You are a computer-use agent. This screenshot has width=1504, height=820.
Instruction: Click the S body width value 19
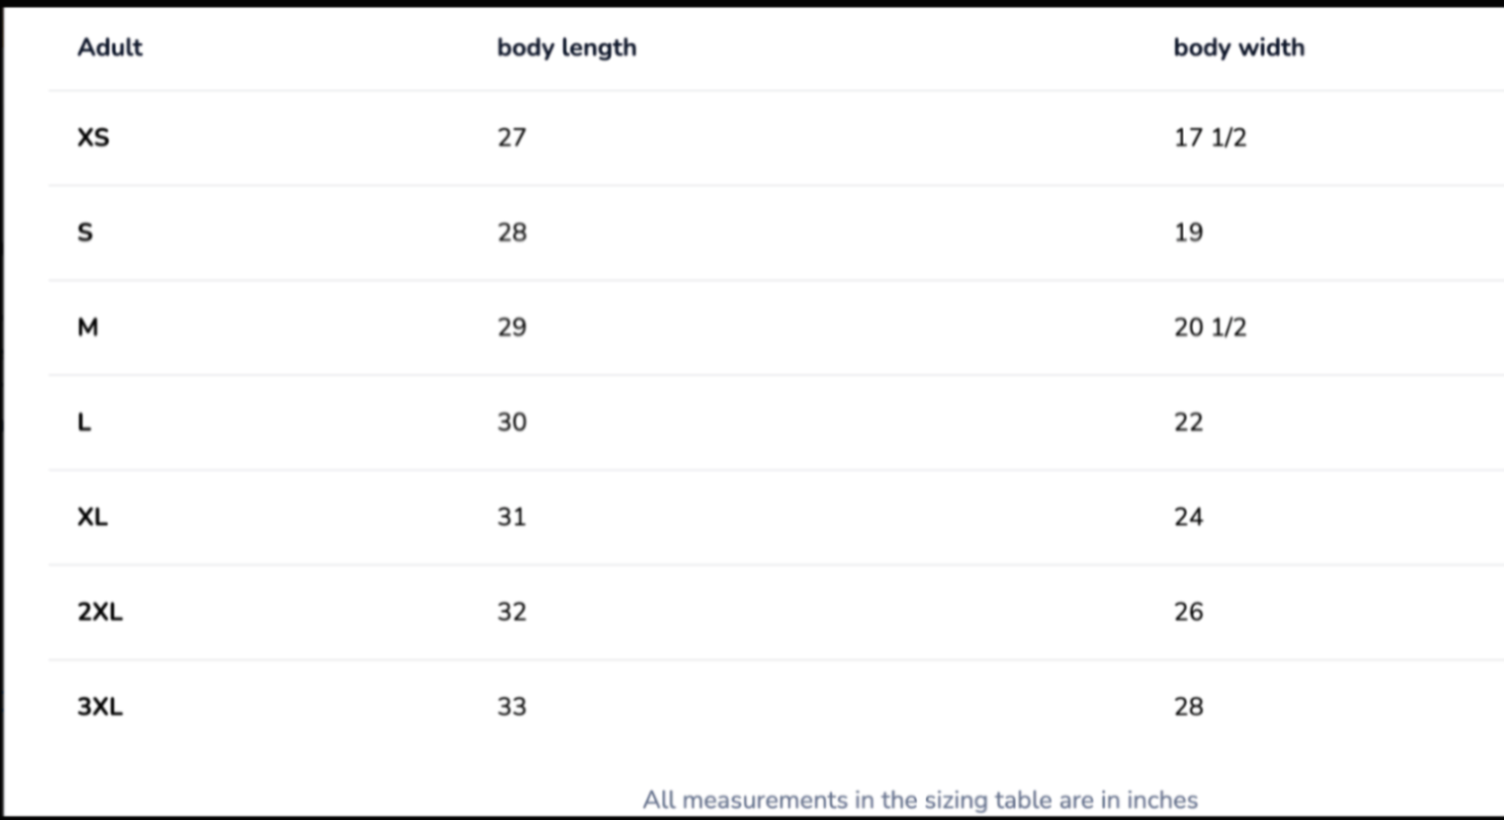point(1188,232)
